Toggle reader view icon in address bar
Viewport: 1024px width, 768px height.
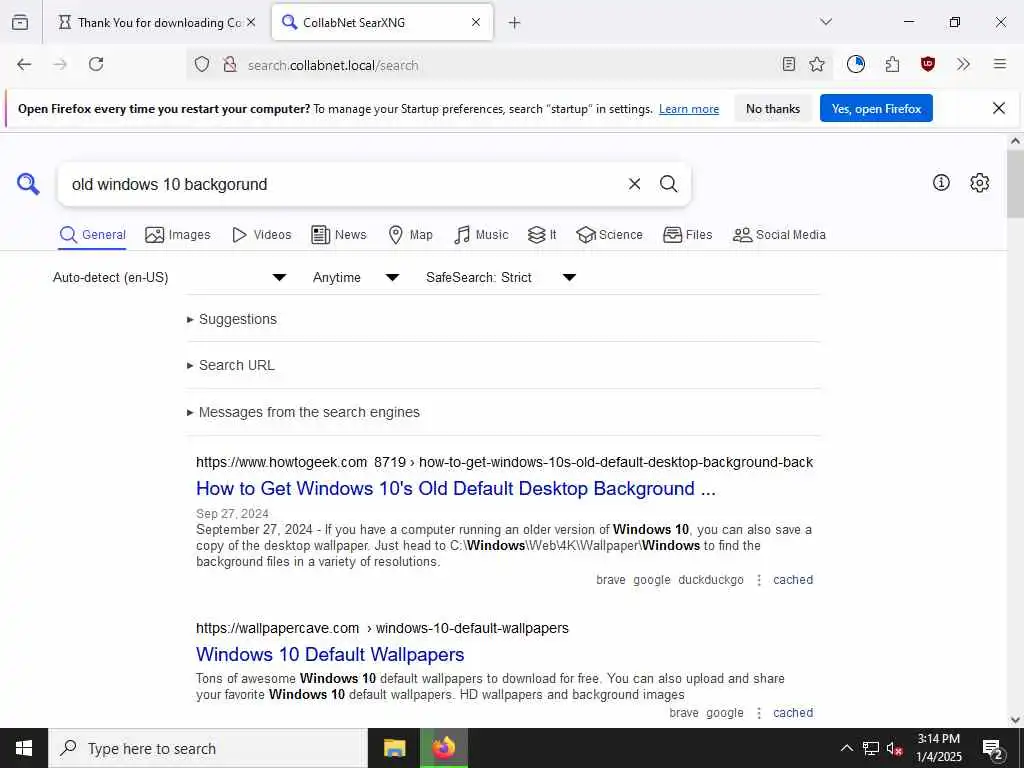coord(788,64)
